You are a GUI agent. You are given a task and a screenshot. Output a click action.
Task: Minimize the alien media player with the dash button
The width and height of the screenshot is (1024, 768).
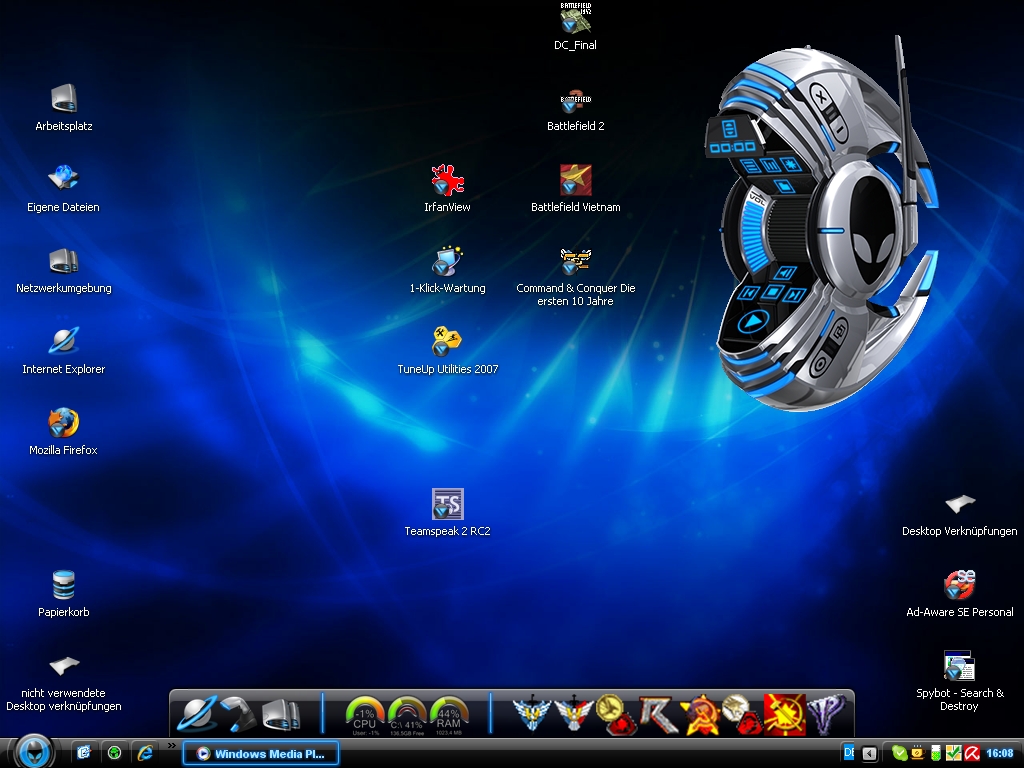pyautogui.click(x=838, y=131)
